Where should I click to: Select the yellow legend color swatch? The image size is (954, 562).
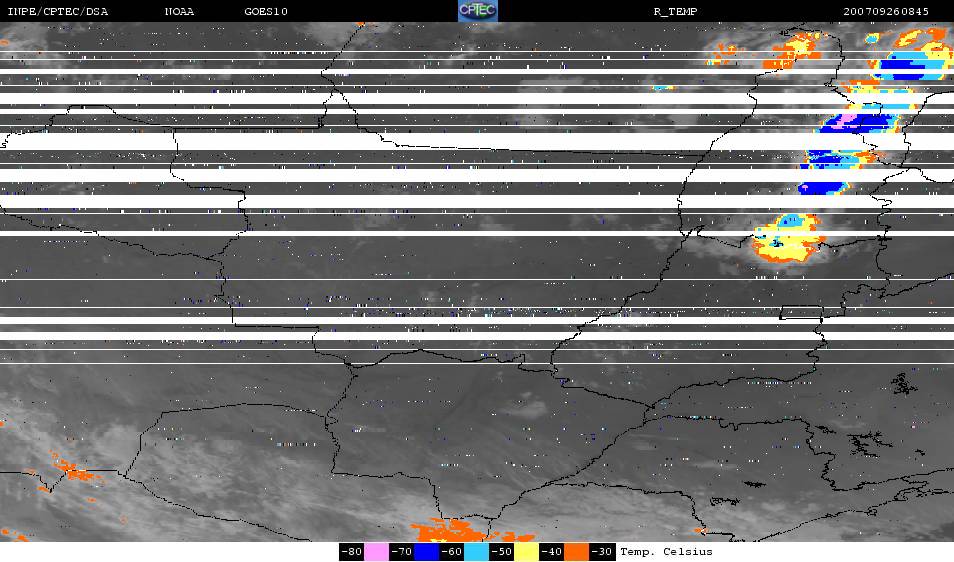point(526,552)
